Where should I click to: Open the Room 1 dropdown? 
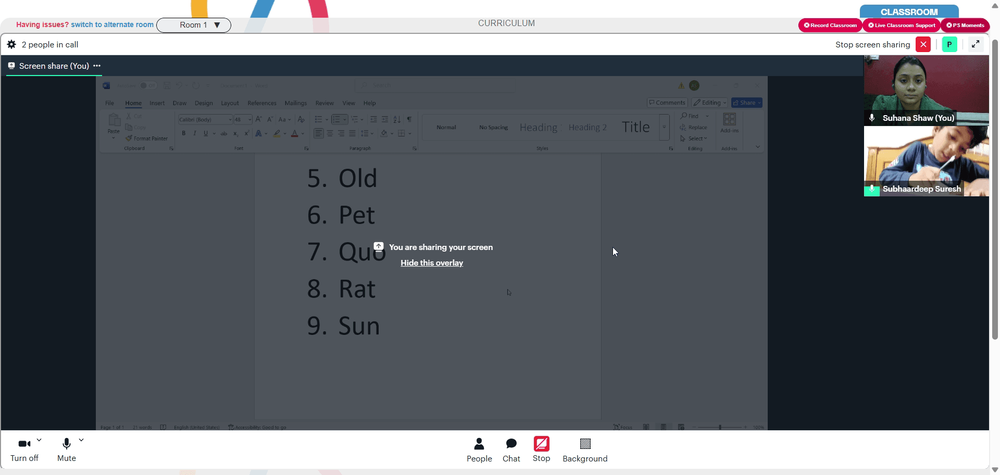[194, 25]
